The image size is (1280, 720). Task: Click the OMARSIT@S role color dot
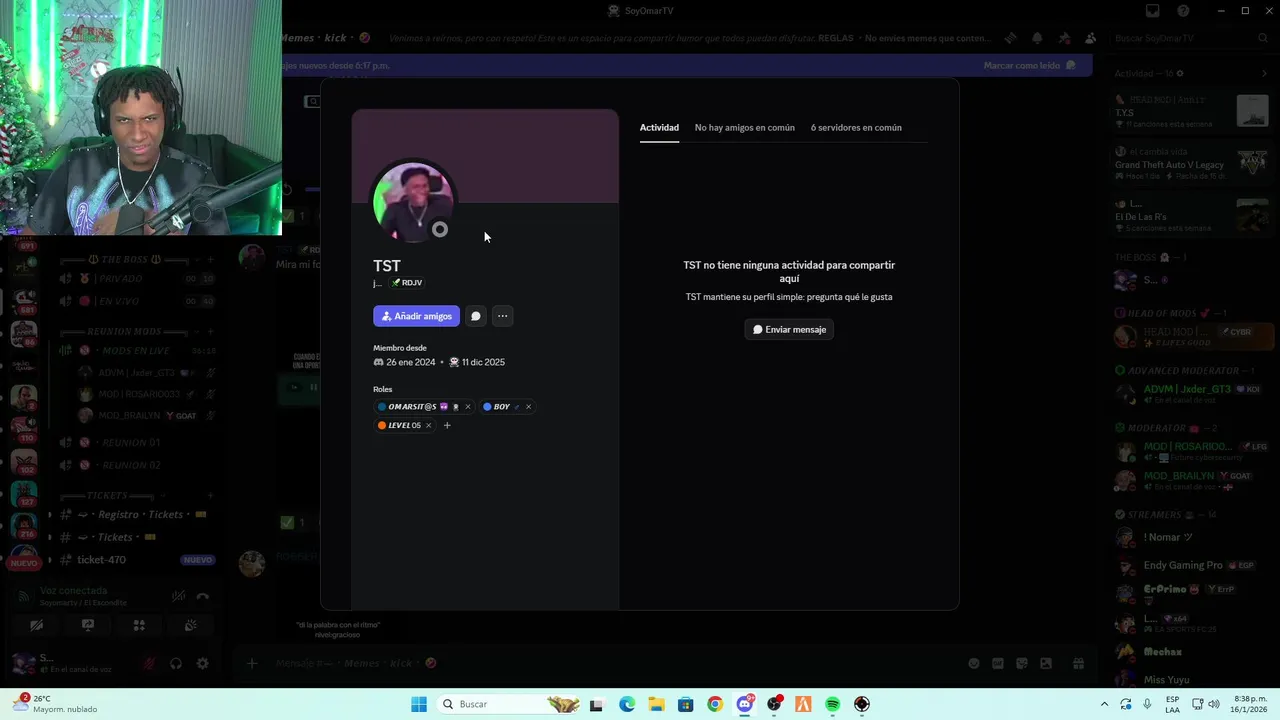point(382,407)
